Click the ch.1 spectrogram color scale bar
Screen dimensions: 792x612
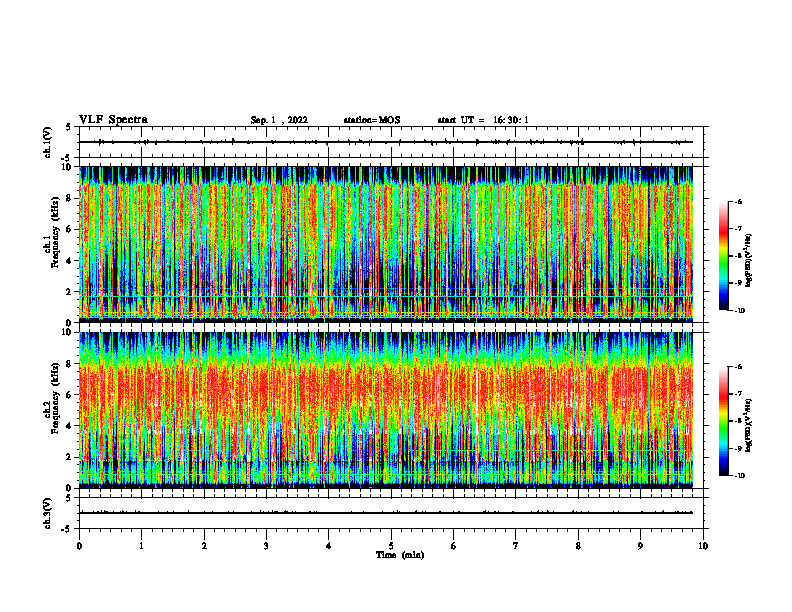(x=723, y=256)
